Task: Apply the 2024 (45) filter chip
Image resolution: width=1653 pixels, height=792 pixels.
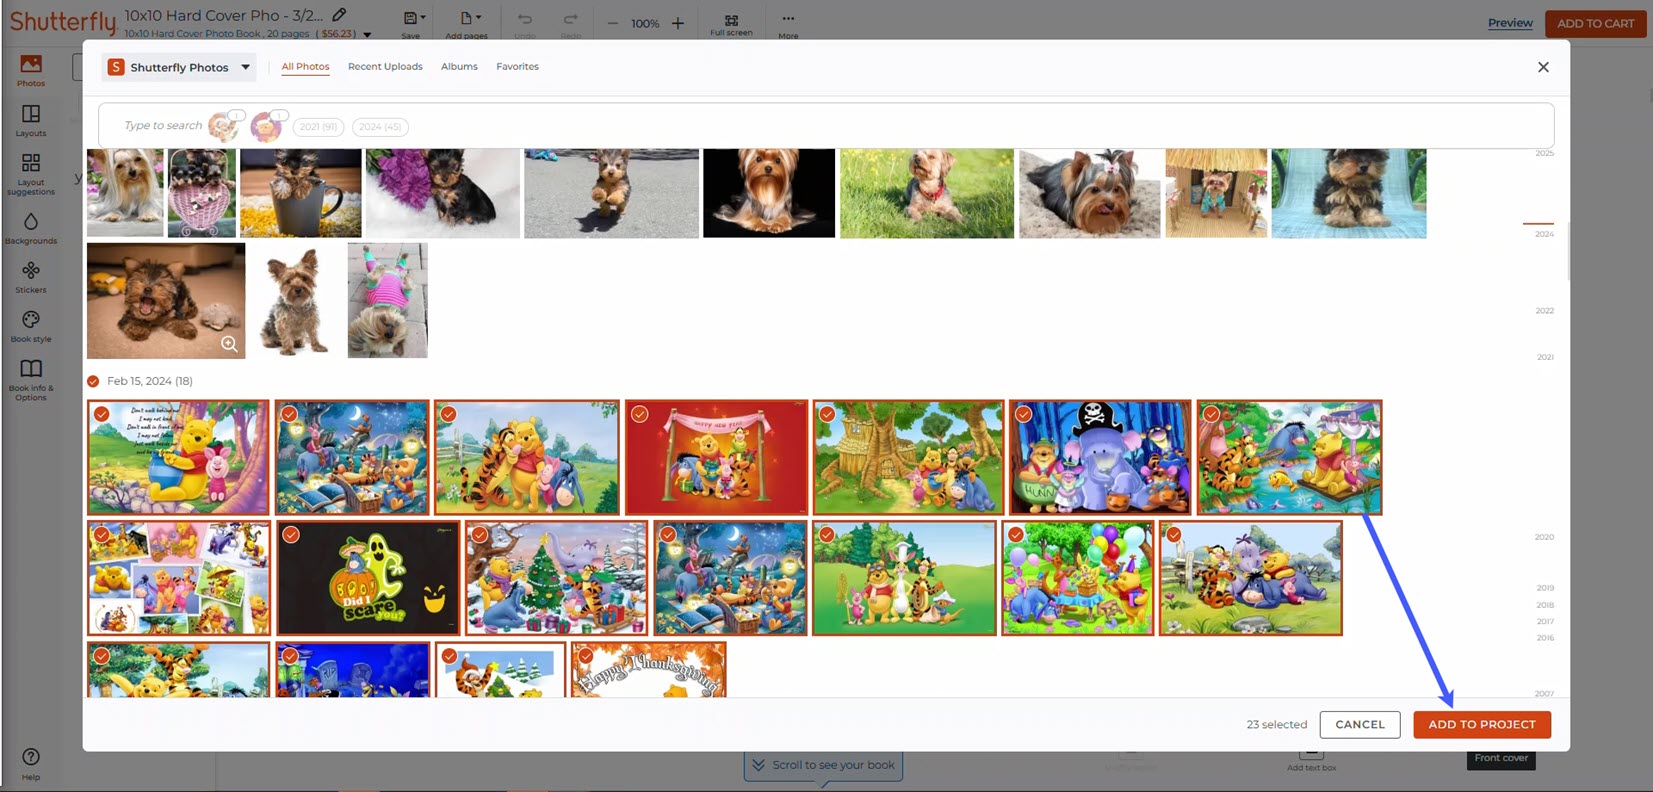Action: point(380,127)
